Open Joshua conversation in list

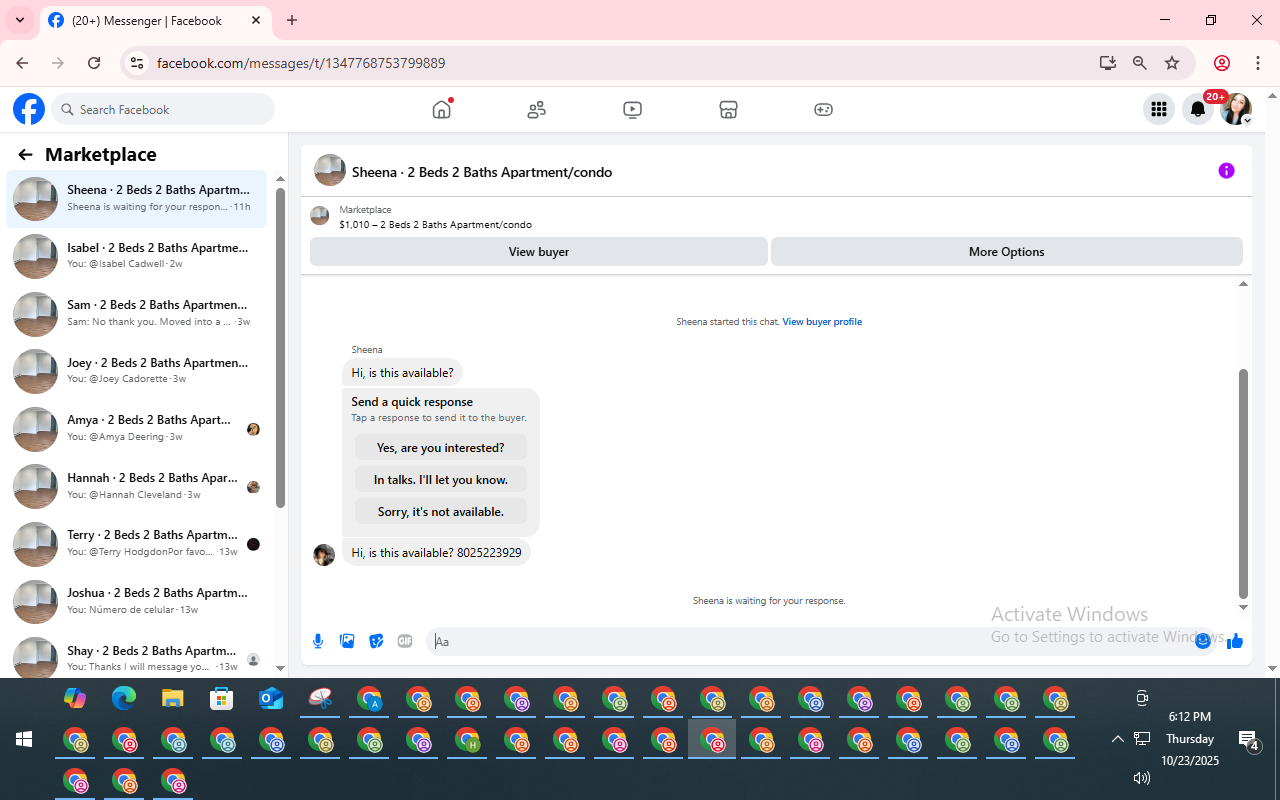coord(137,602)
